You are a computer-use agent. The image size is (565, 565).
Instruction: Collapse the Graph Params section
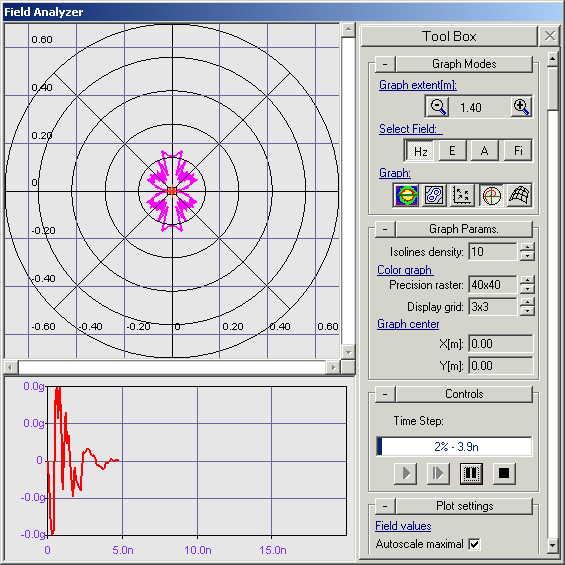tap(385, 229)
